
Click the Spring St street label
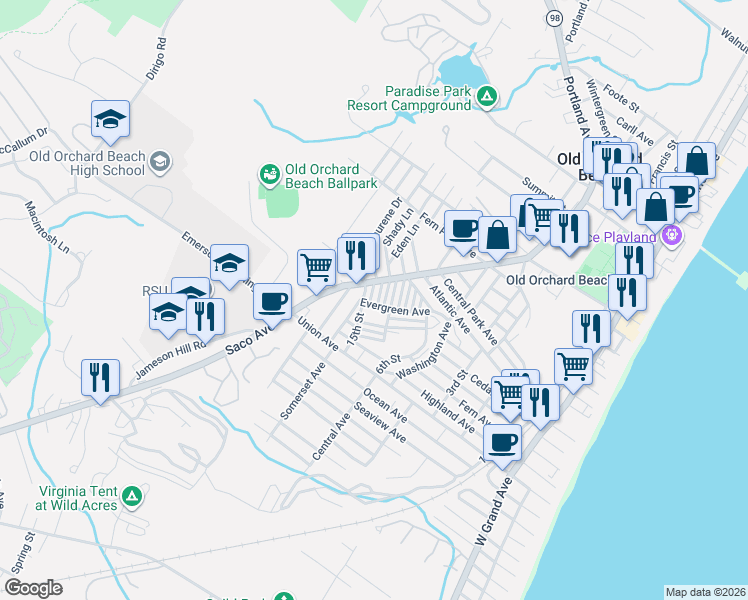point(23,553)
